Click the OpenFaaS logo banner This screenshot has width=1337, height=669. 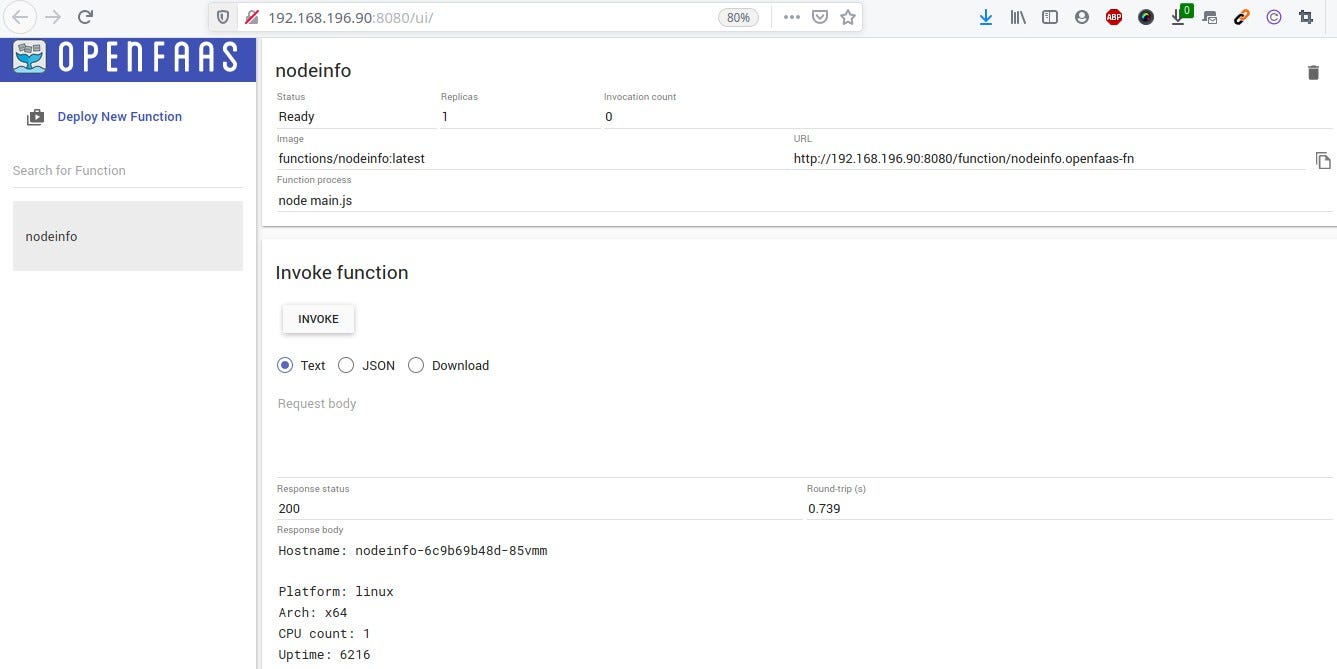[x=128, y=58]
